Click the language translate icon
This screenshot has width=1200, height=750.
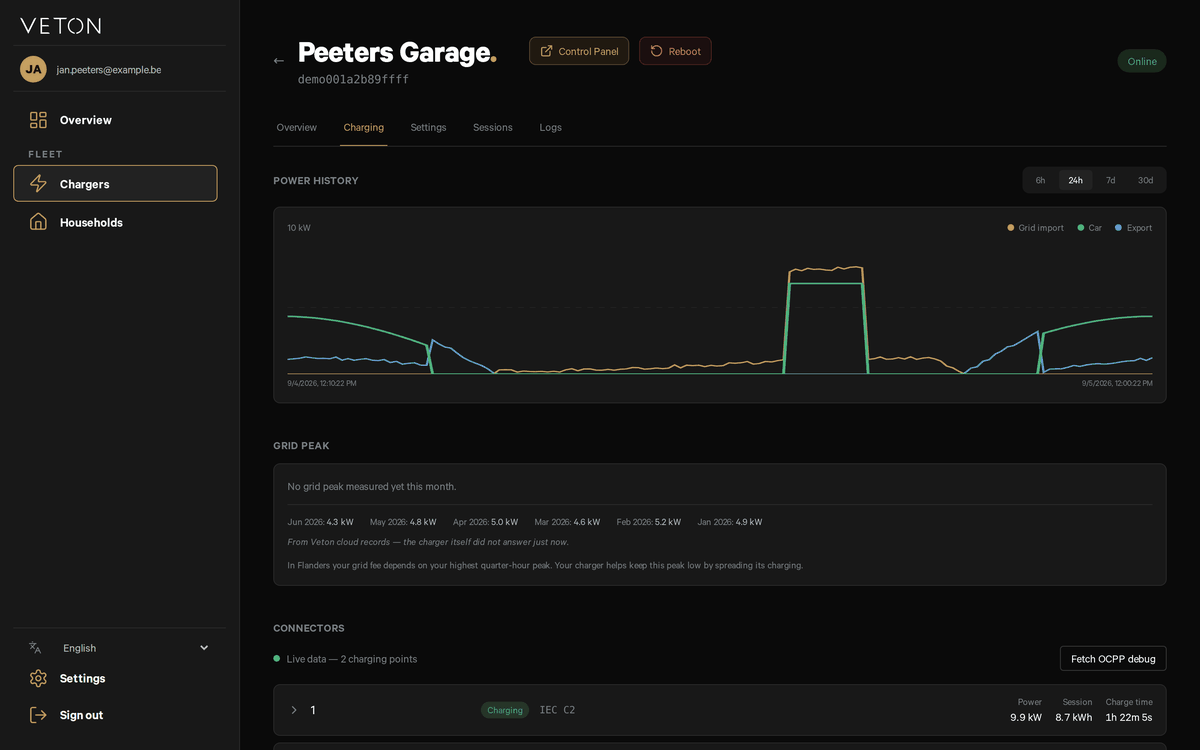(35, 648)
